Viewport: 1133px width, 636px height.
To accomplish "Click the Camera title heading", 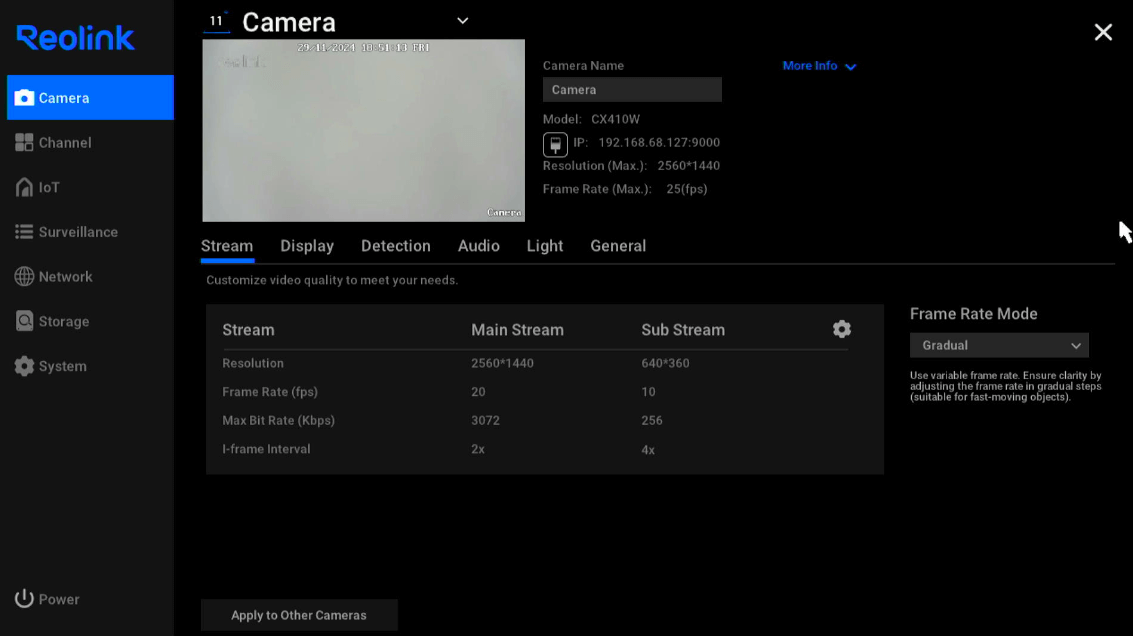I will (x=289, y=22).
